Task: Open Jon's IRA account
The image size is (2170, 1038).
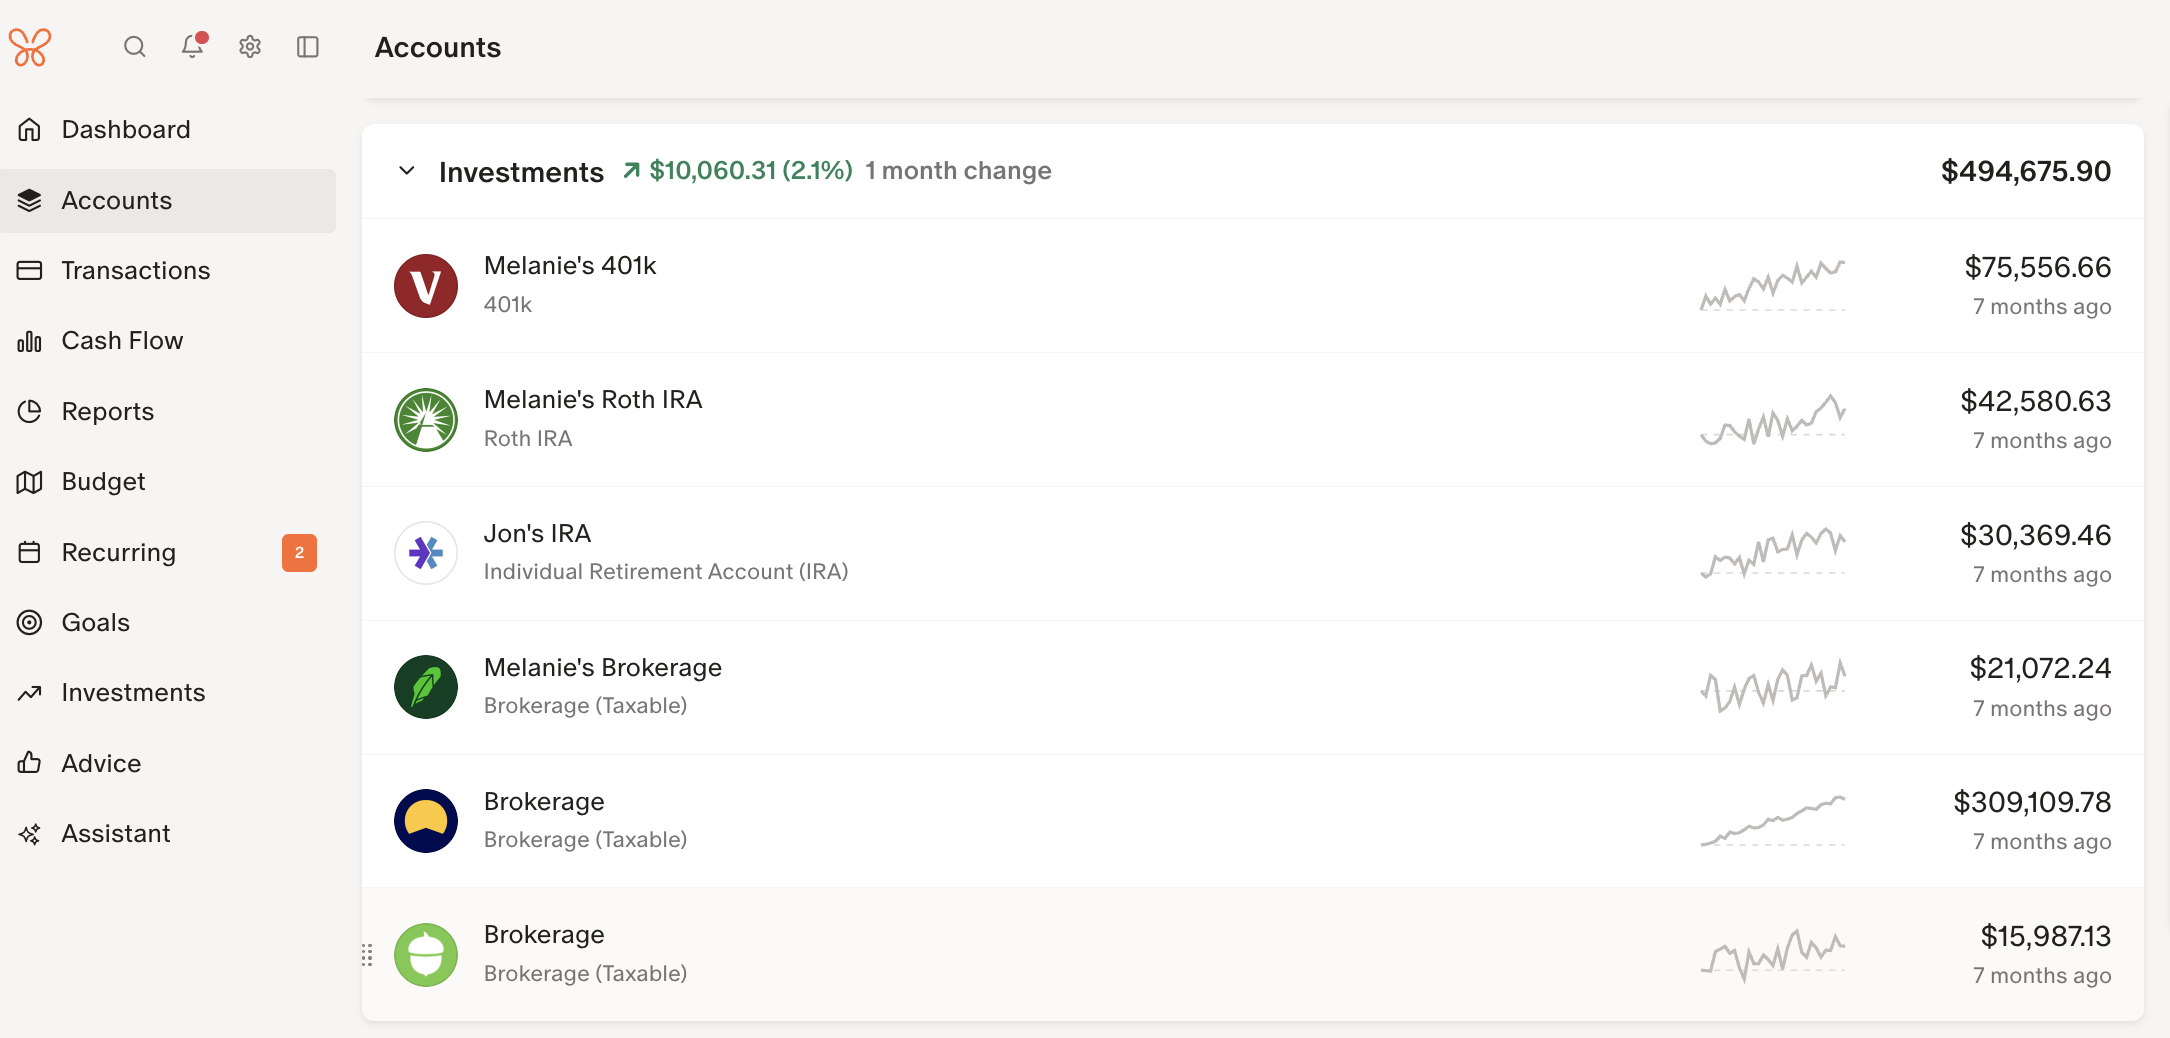Action: (537, 534)
